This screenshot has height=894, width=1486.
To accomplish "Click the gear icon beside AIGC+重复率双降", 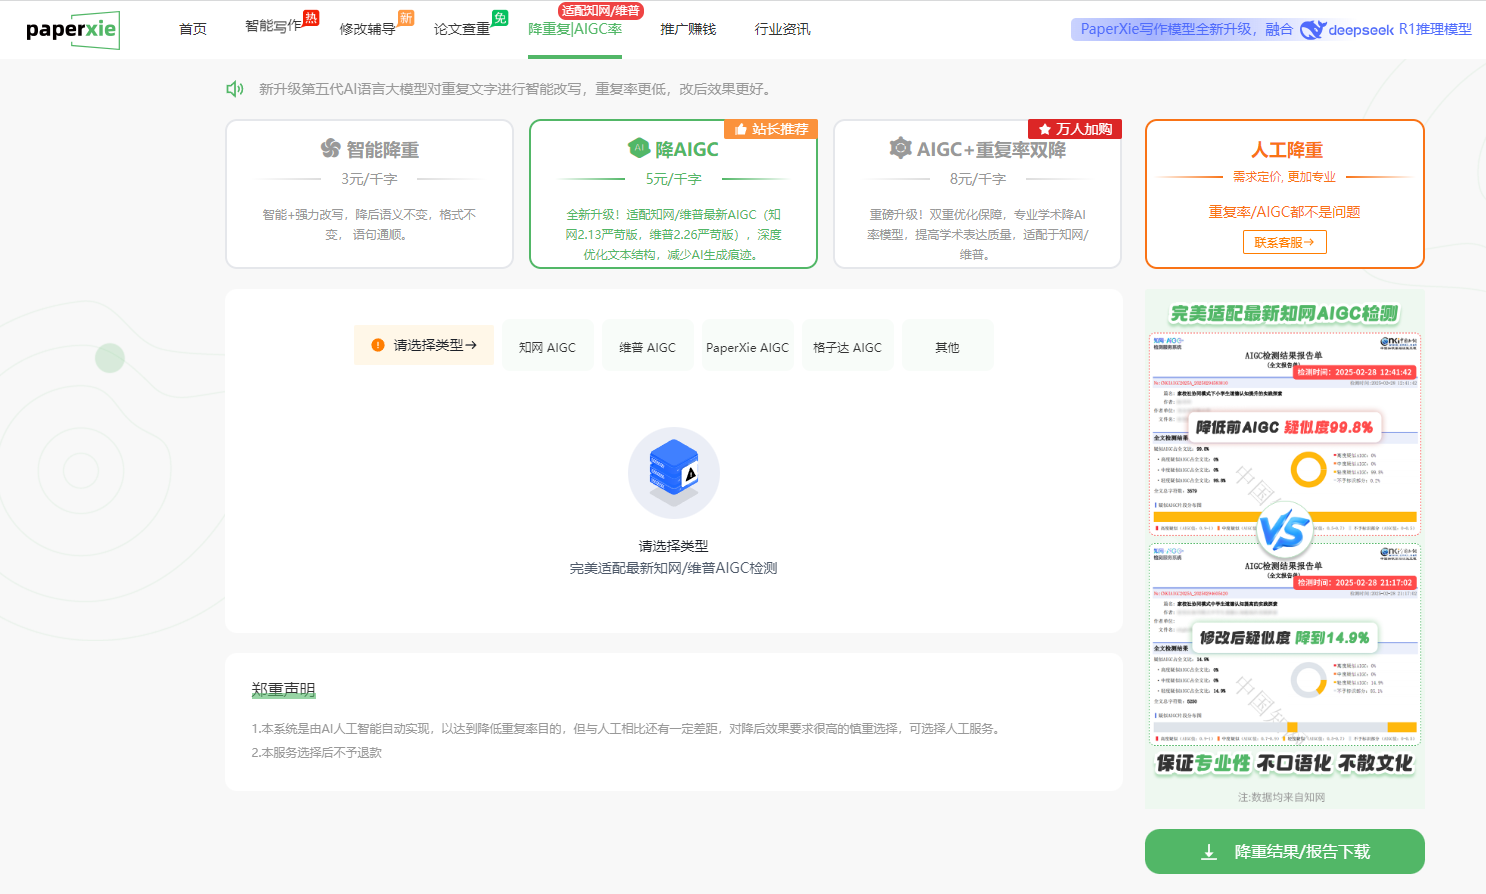I will coord(900,148).
